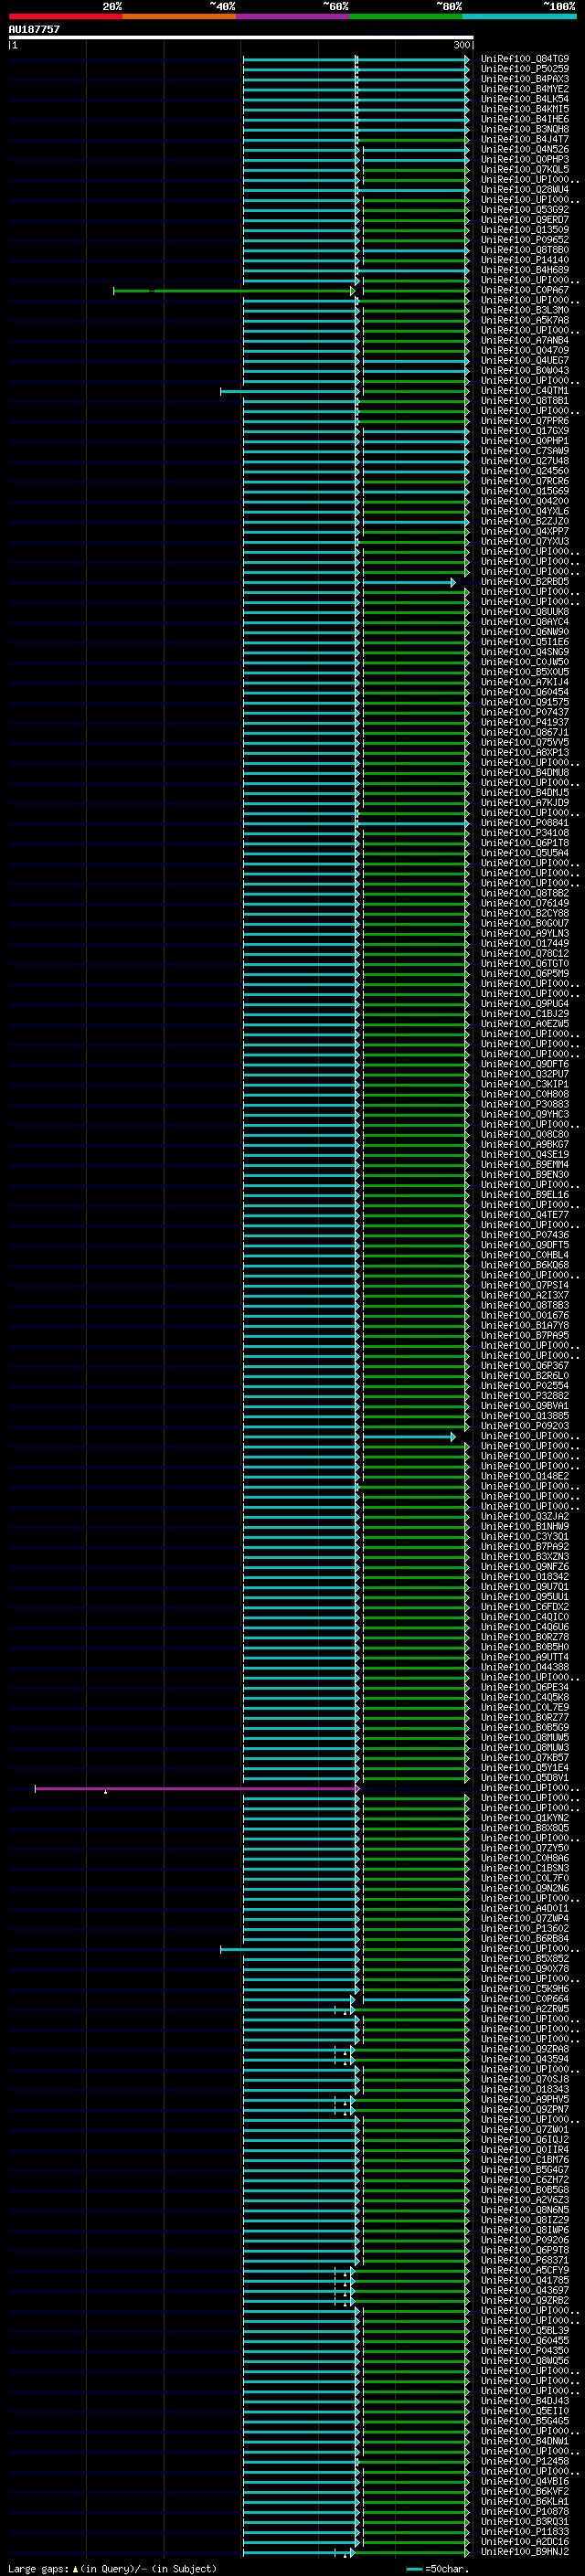585x2576 pixels.
Task: Click hit label UniRef100_C0PA67
Action: [x=525, y=290]
